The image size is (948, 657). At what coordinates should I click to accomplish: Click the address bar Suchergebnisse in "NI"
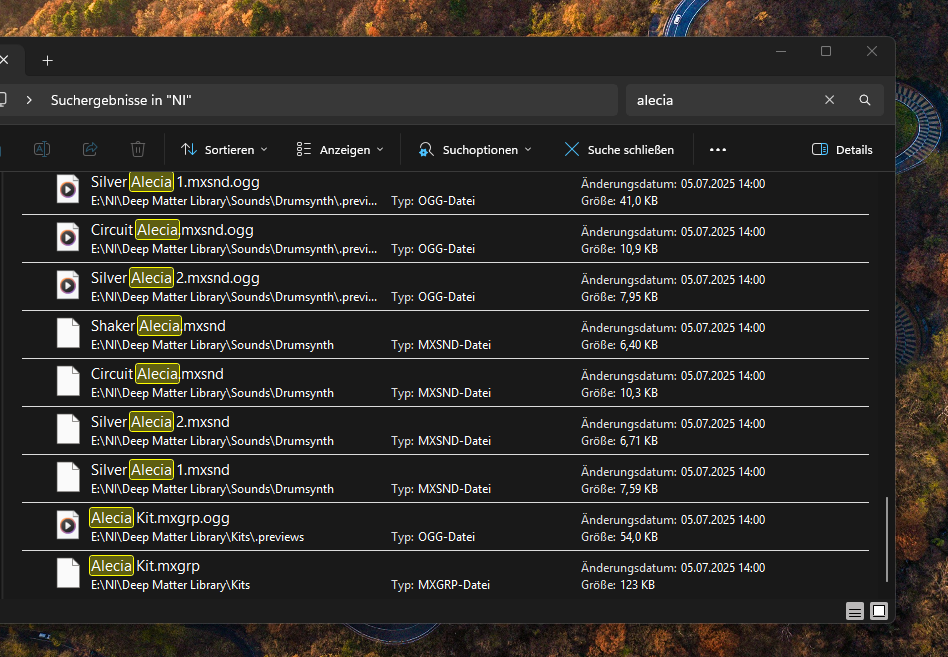(x=121, y=100)
